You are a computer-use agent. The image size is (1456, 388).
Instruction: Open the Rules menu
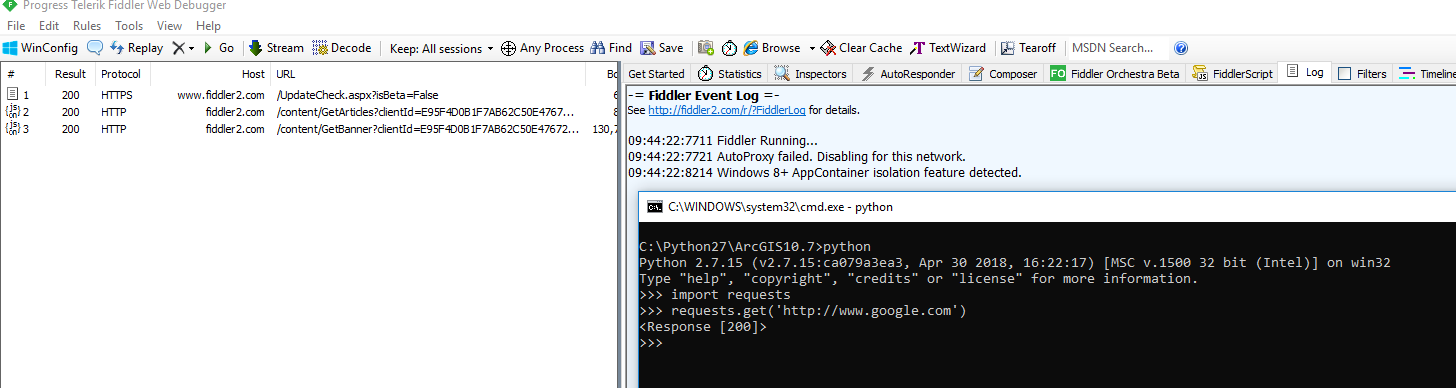pyautogui.click(x=87, y=26)
